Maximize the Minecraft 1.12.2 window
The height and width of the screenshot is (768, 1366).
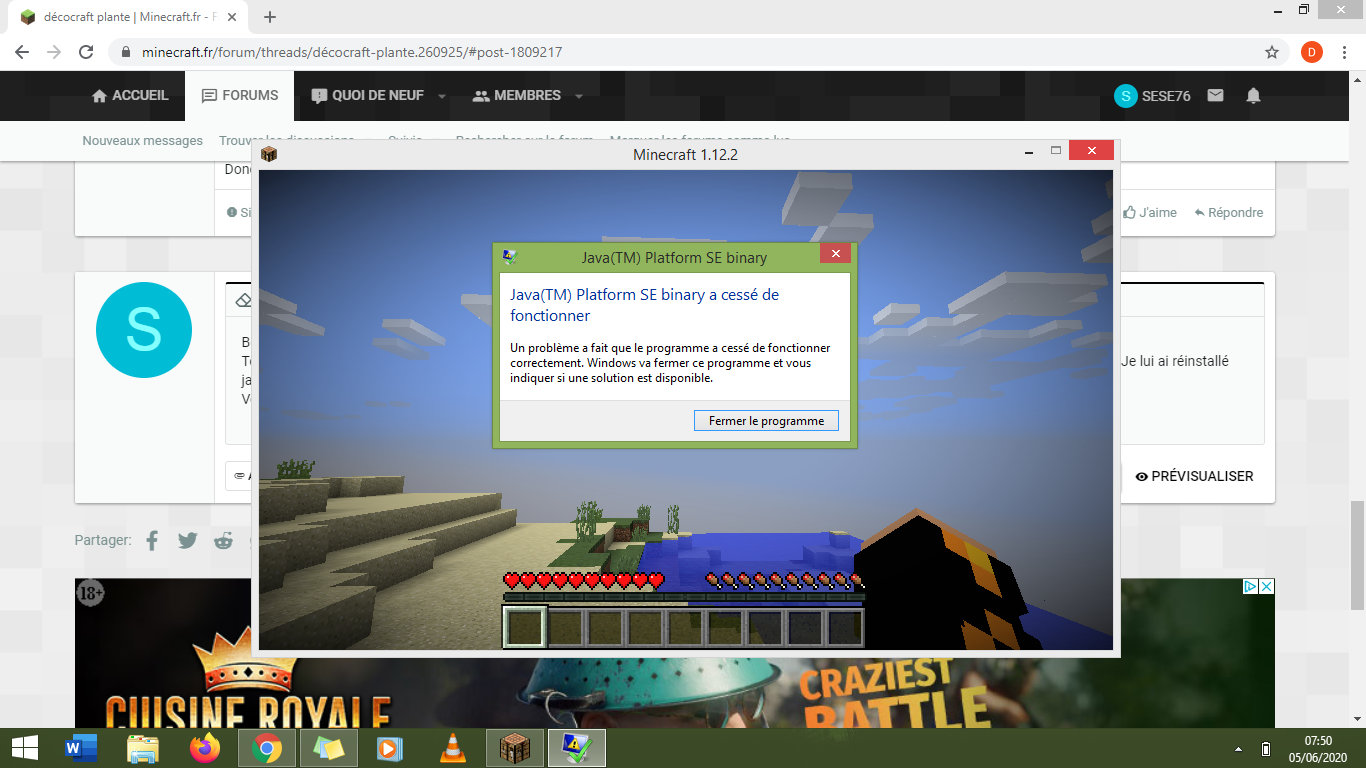click(x=1055, y=152)
